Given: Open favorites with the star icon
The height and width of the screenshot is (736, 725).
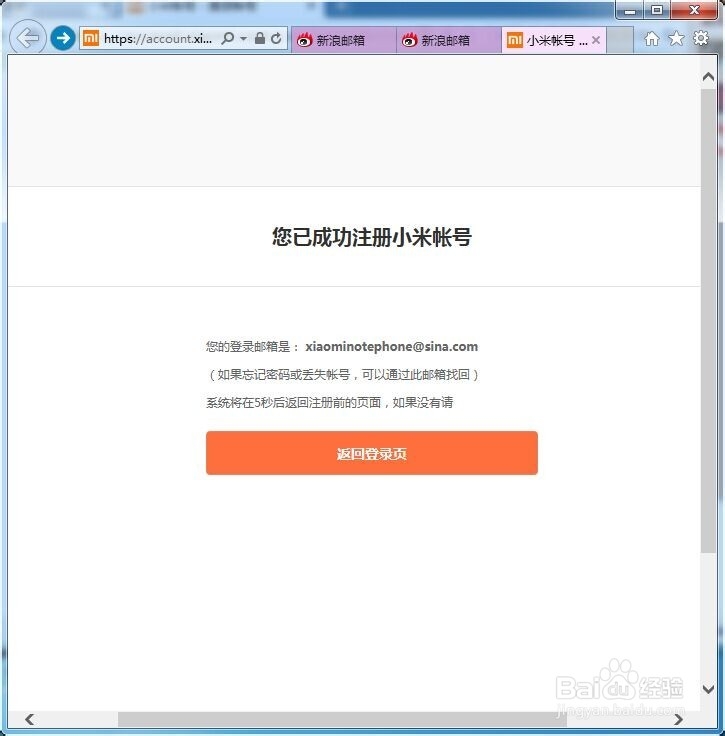Looking at the screenshot, I should (676, 38).
